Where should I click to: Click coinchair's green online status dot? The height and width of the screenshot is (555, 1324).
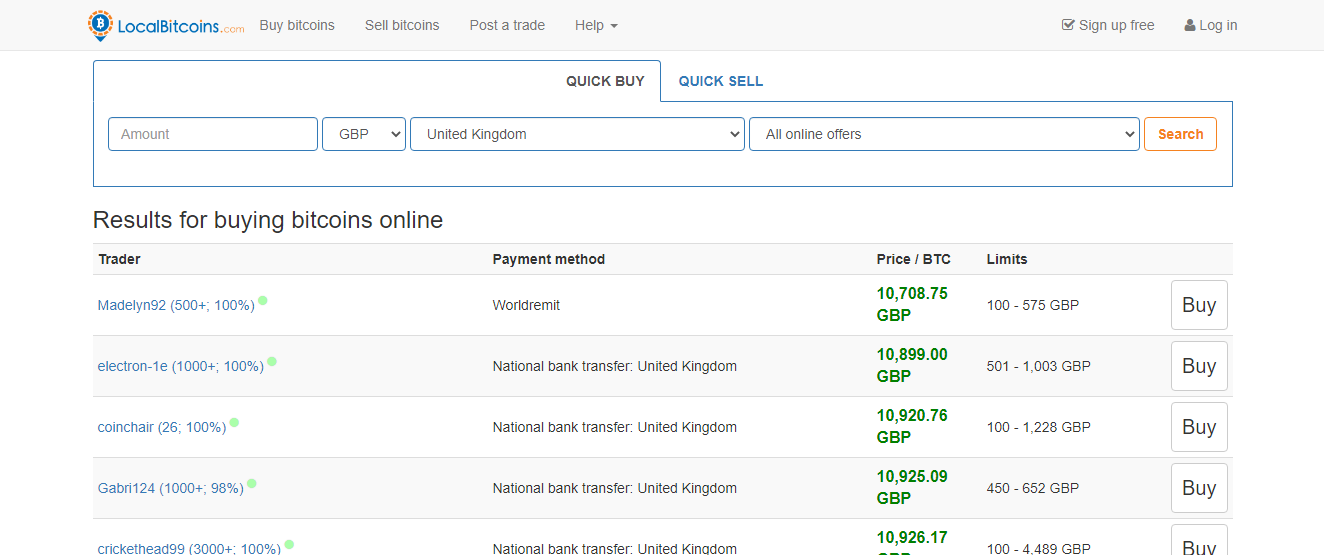click(x=234, y=422)
